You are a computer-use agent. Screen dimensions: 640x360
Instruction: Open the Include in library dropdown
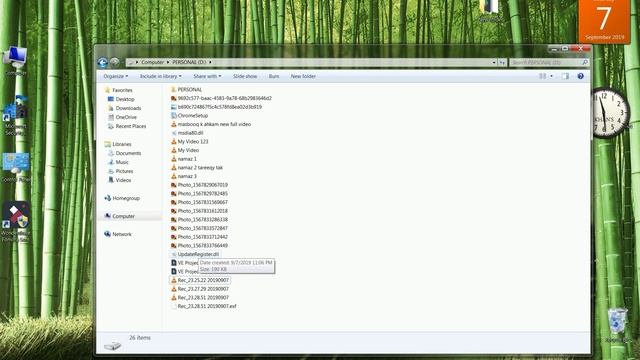(160, 76)
